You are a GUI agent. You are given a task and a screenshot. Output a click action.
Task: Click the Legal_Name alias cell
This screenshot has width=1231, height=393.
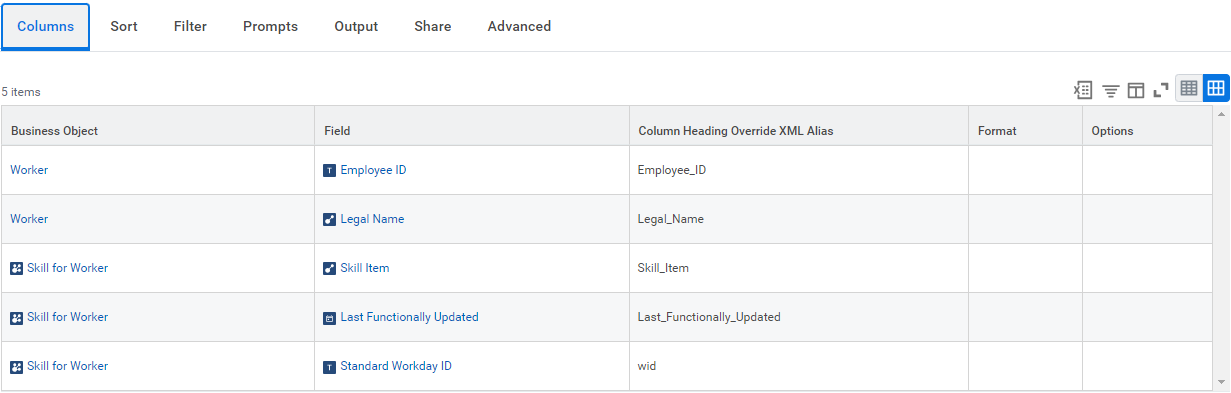click(798, 219)
